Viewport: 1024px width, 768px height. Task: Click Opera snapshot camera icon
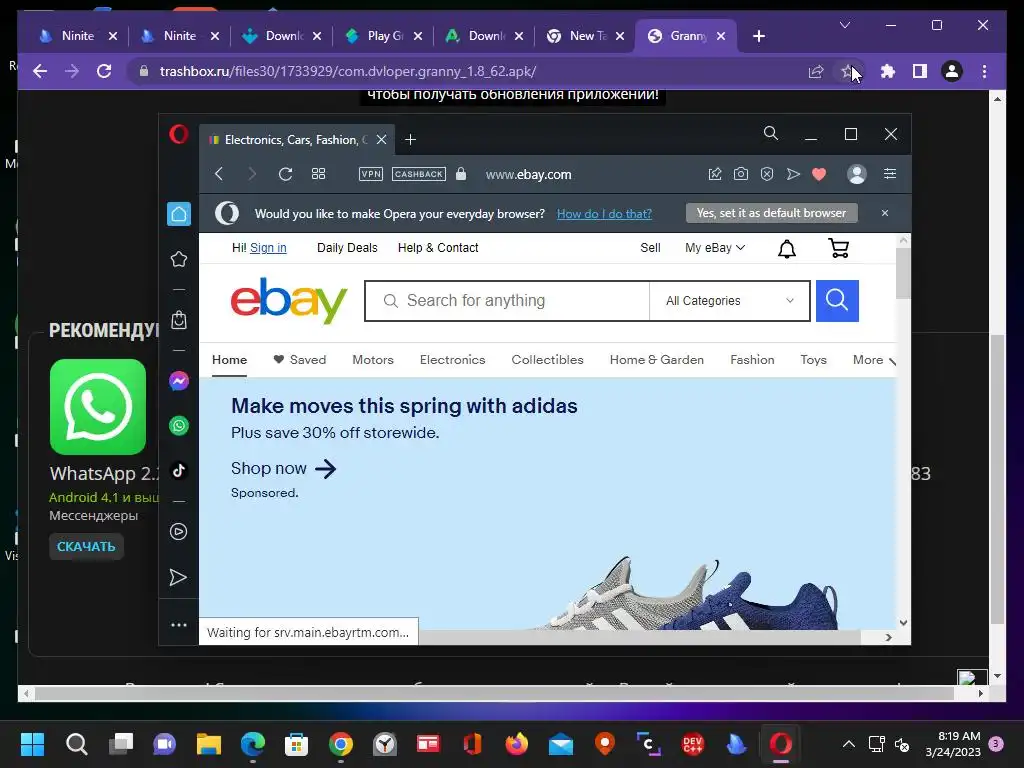[x=741, y=174]
